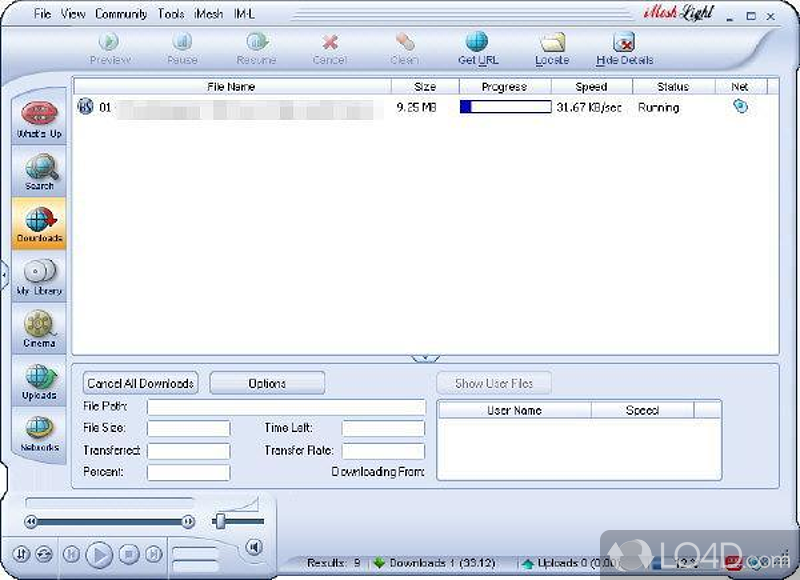Click the network icon in the download row
The width and height of the screenshot is (800, 580).
740,107
